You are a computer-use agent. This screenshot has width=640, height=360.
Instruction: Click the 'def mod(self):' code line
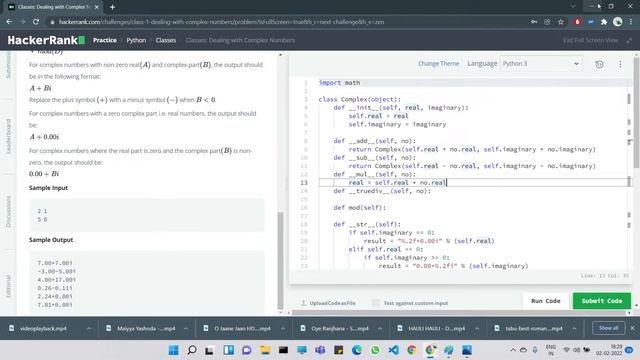point(359,207)
